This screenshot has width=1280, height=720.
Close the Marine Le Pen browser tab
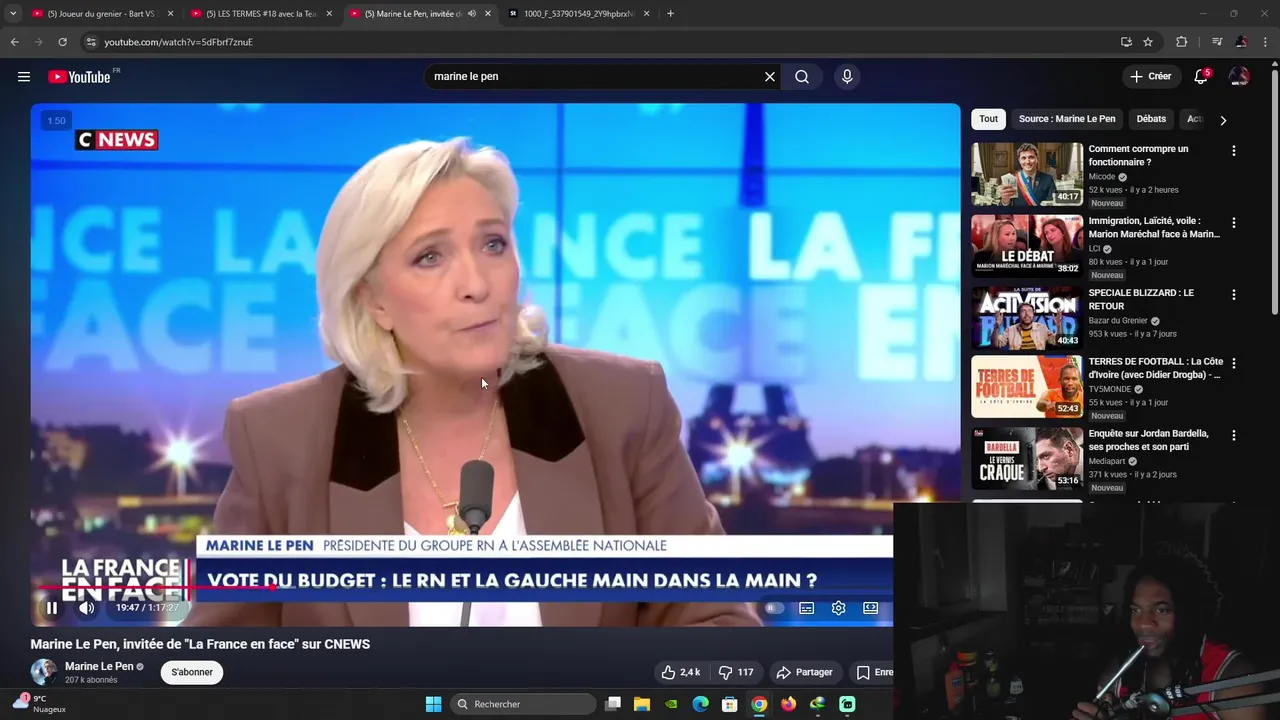click(x=487, y=14)
